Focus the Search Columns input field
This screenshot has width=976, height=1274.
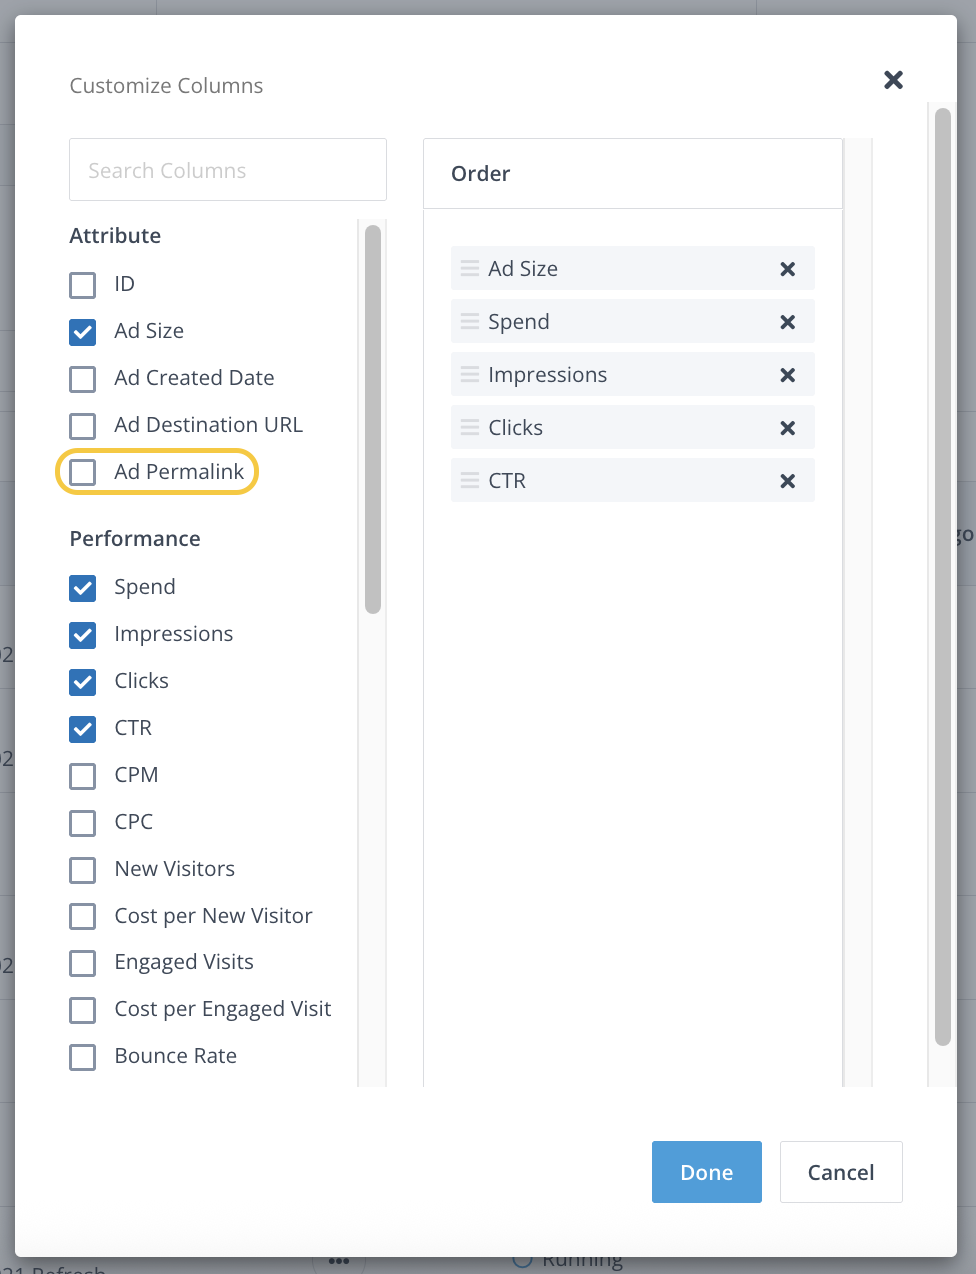point(228,170)
